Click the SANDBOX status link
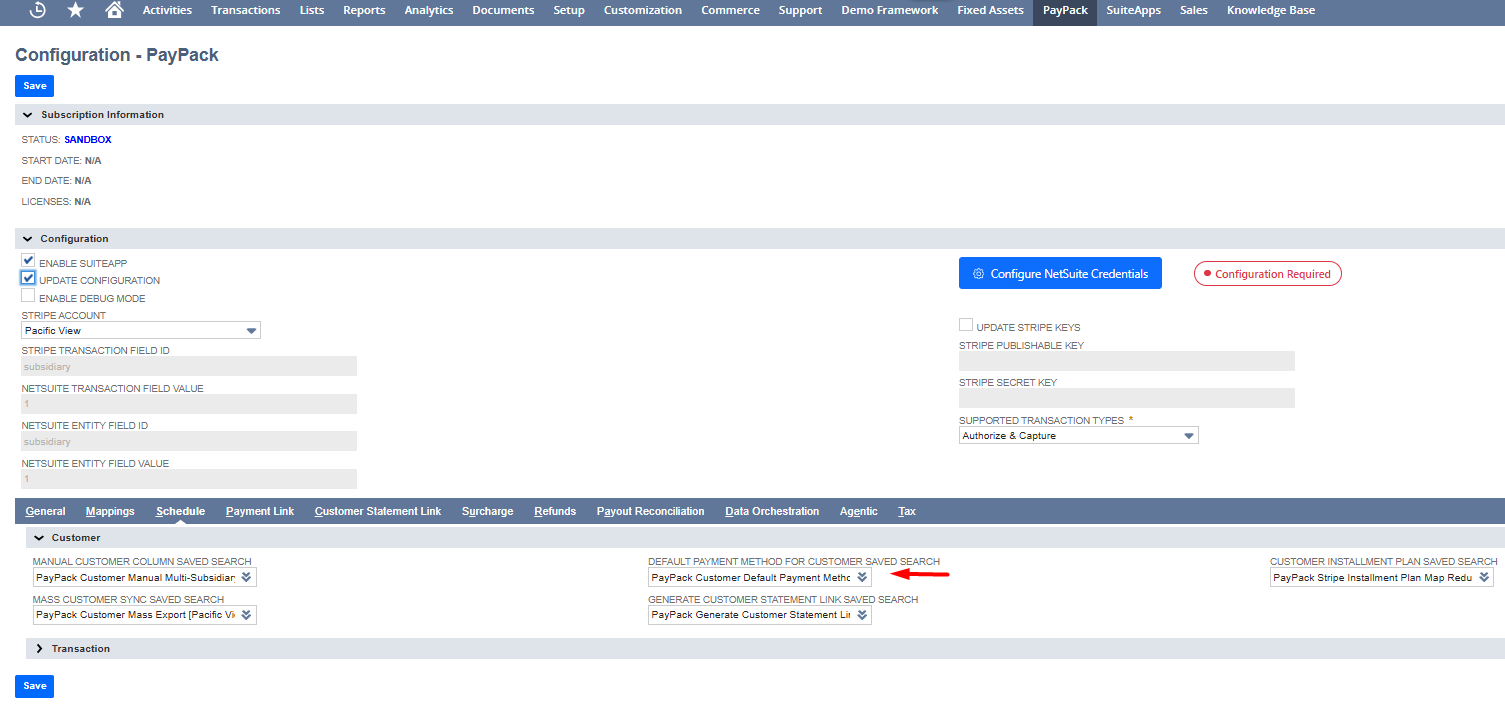Image resolution: width=1505 pixels, height=709 pixels. coord(88,140)
